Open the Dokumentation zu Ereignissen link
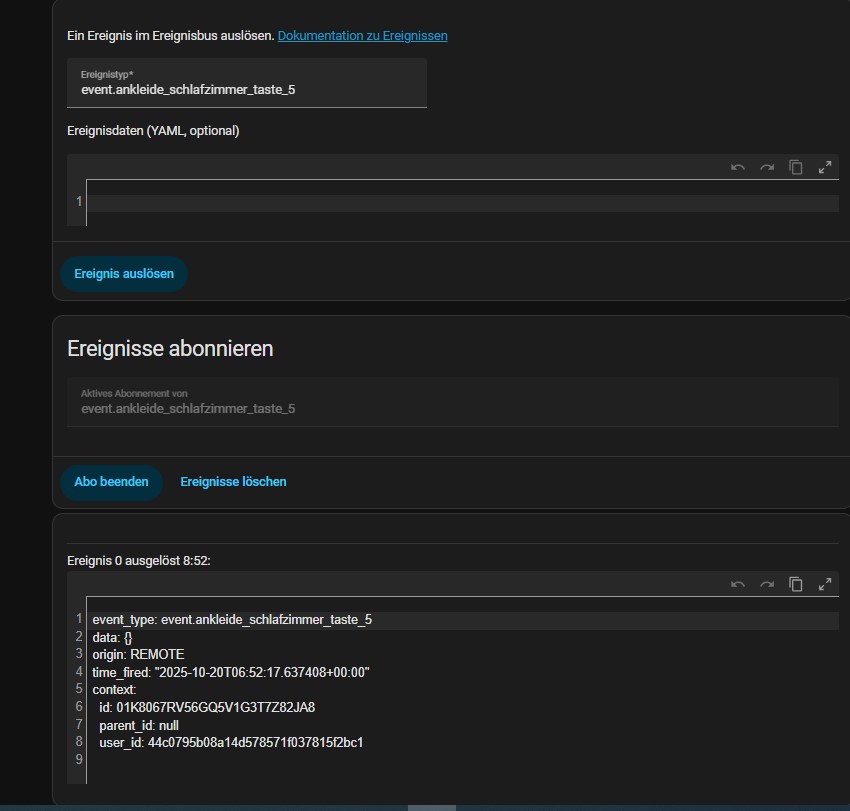Image resolution: width=850 pixels, height=811 pixels. click(x=362, y=36)
